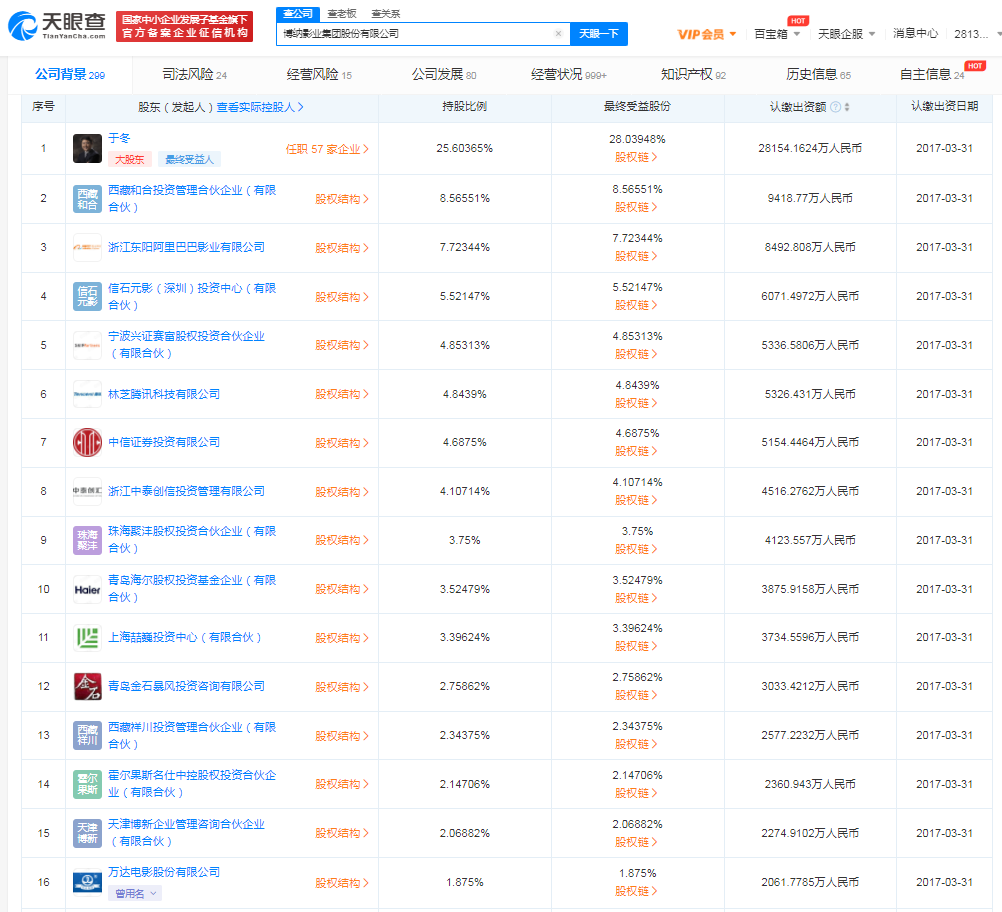Click the portrait photo of 于冬
This screenshot has height=912, width=1002.
[x=88, y=148]
